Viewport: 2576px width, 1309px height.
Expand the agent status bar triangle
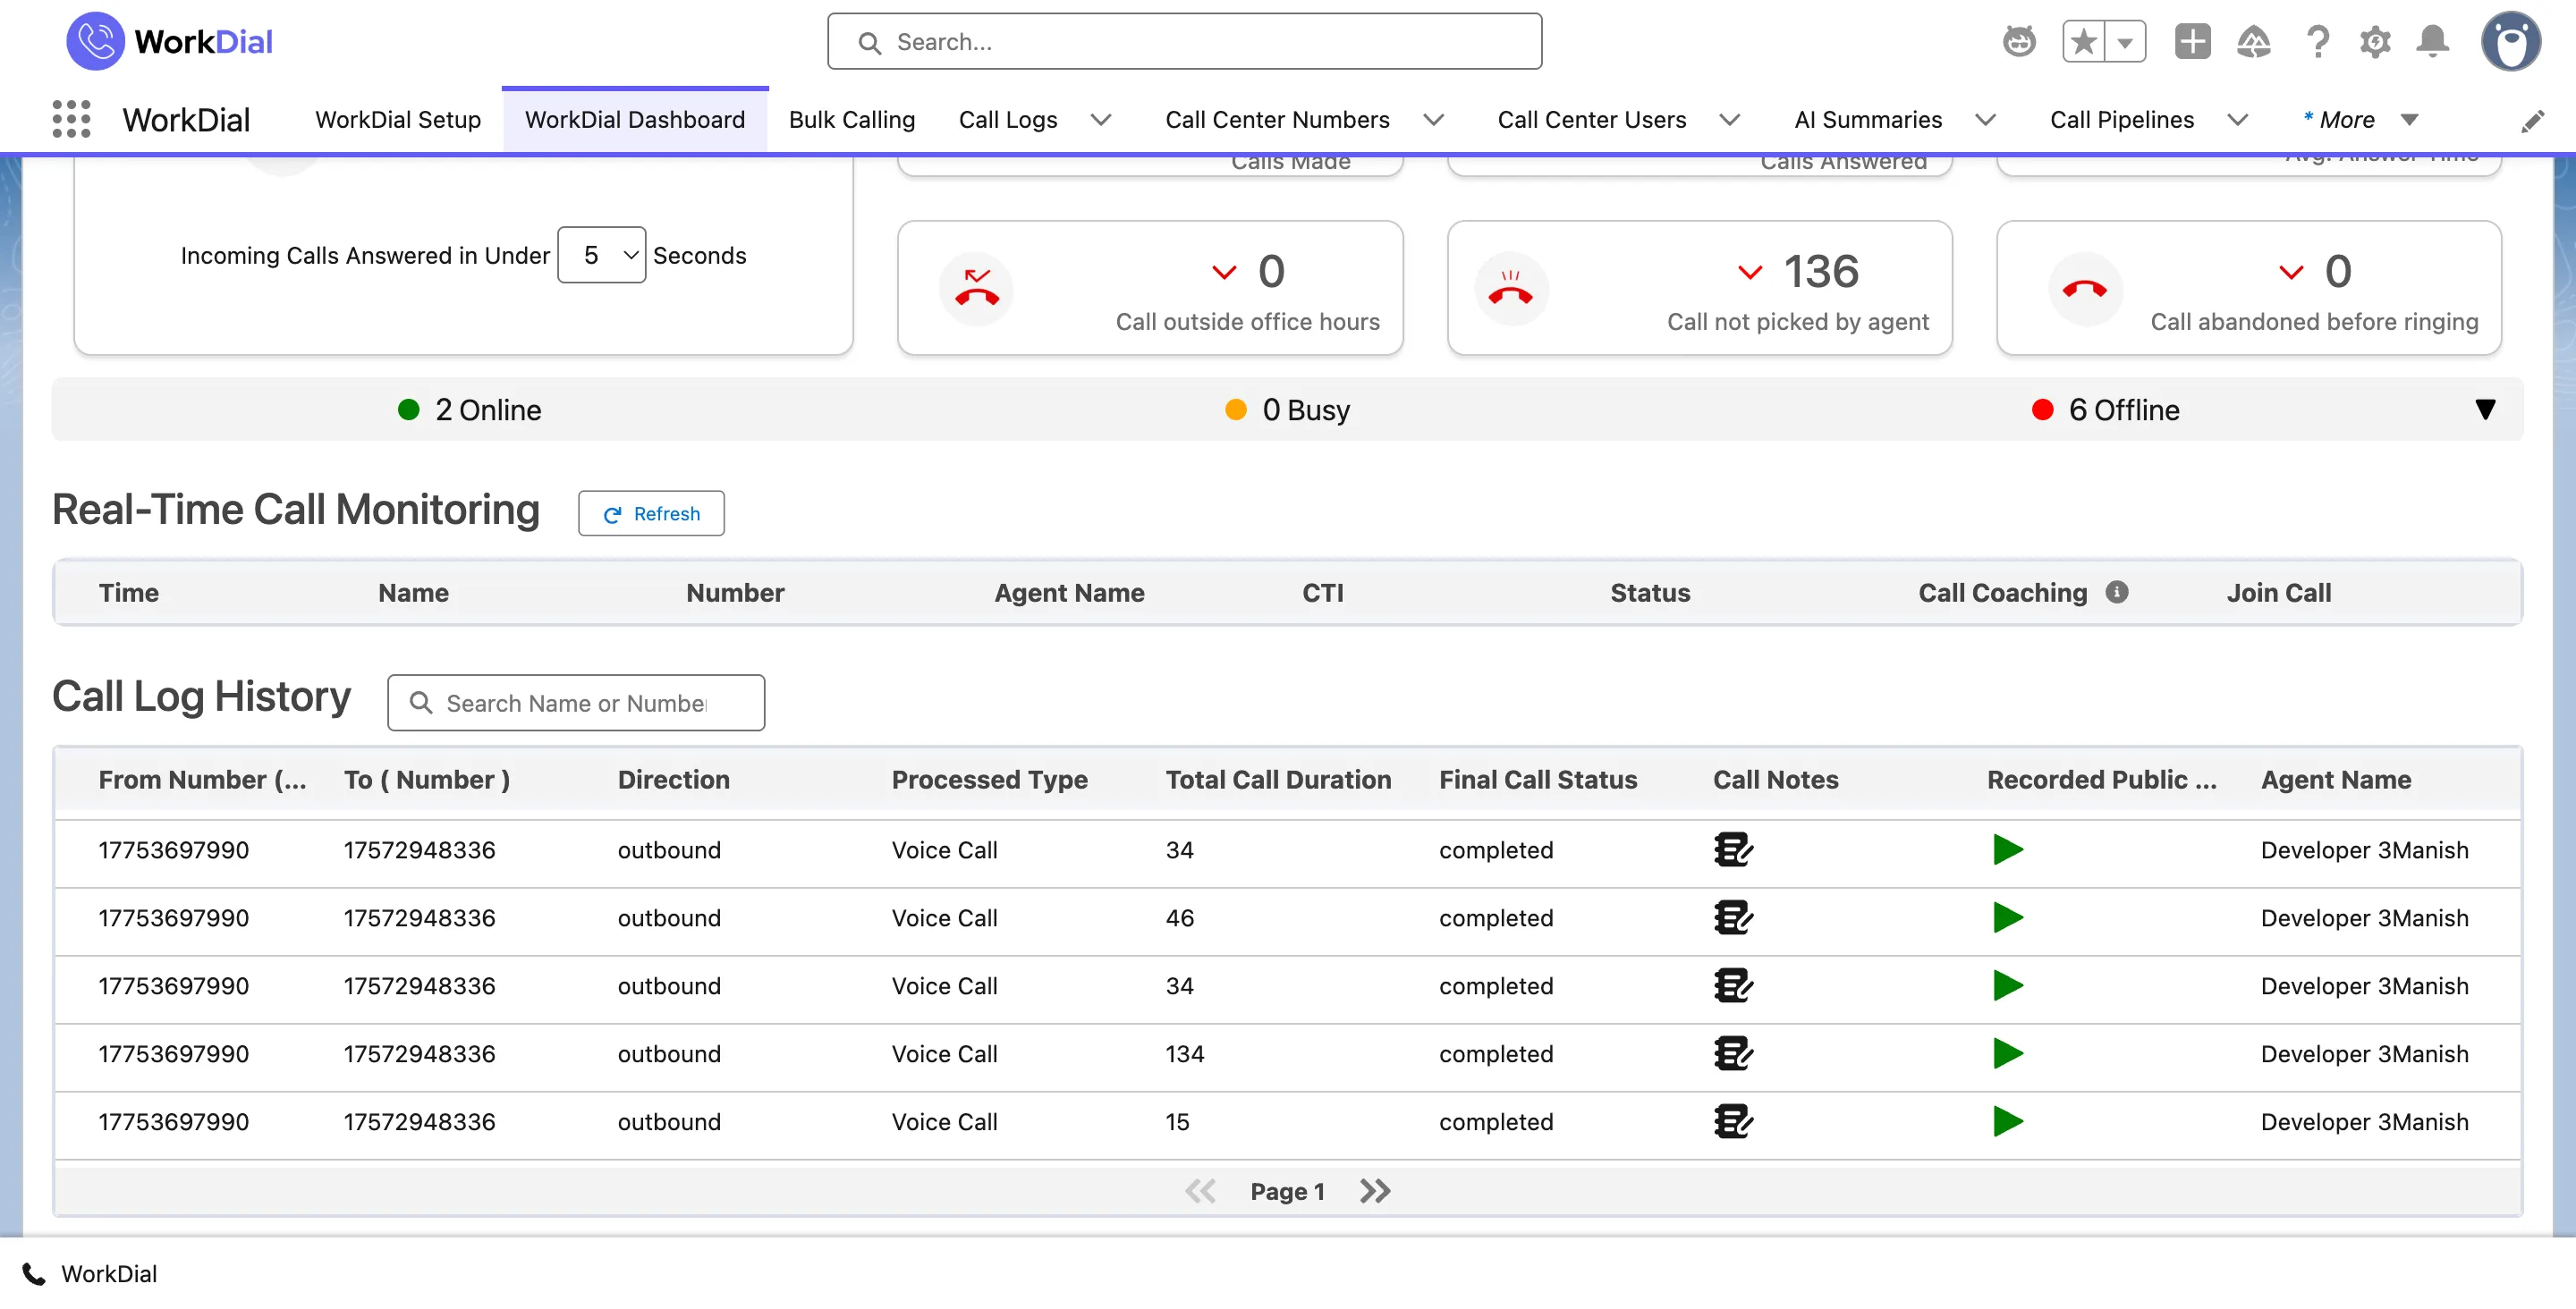coord(2485,410)
